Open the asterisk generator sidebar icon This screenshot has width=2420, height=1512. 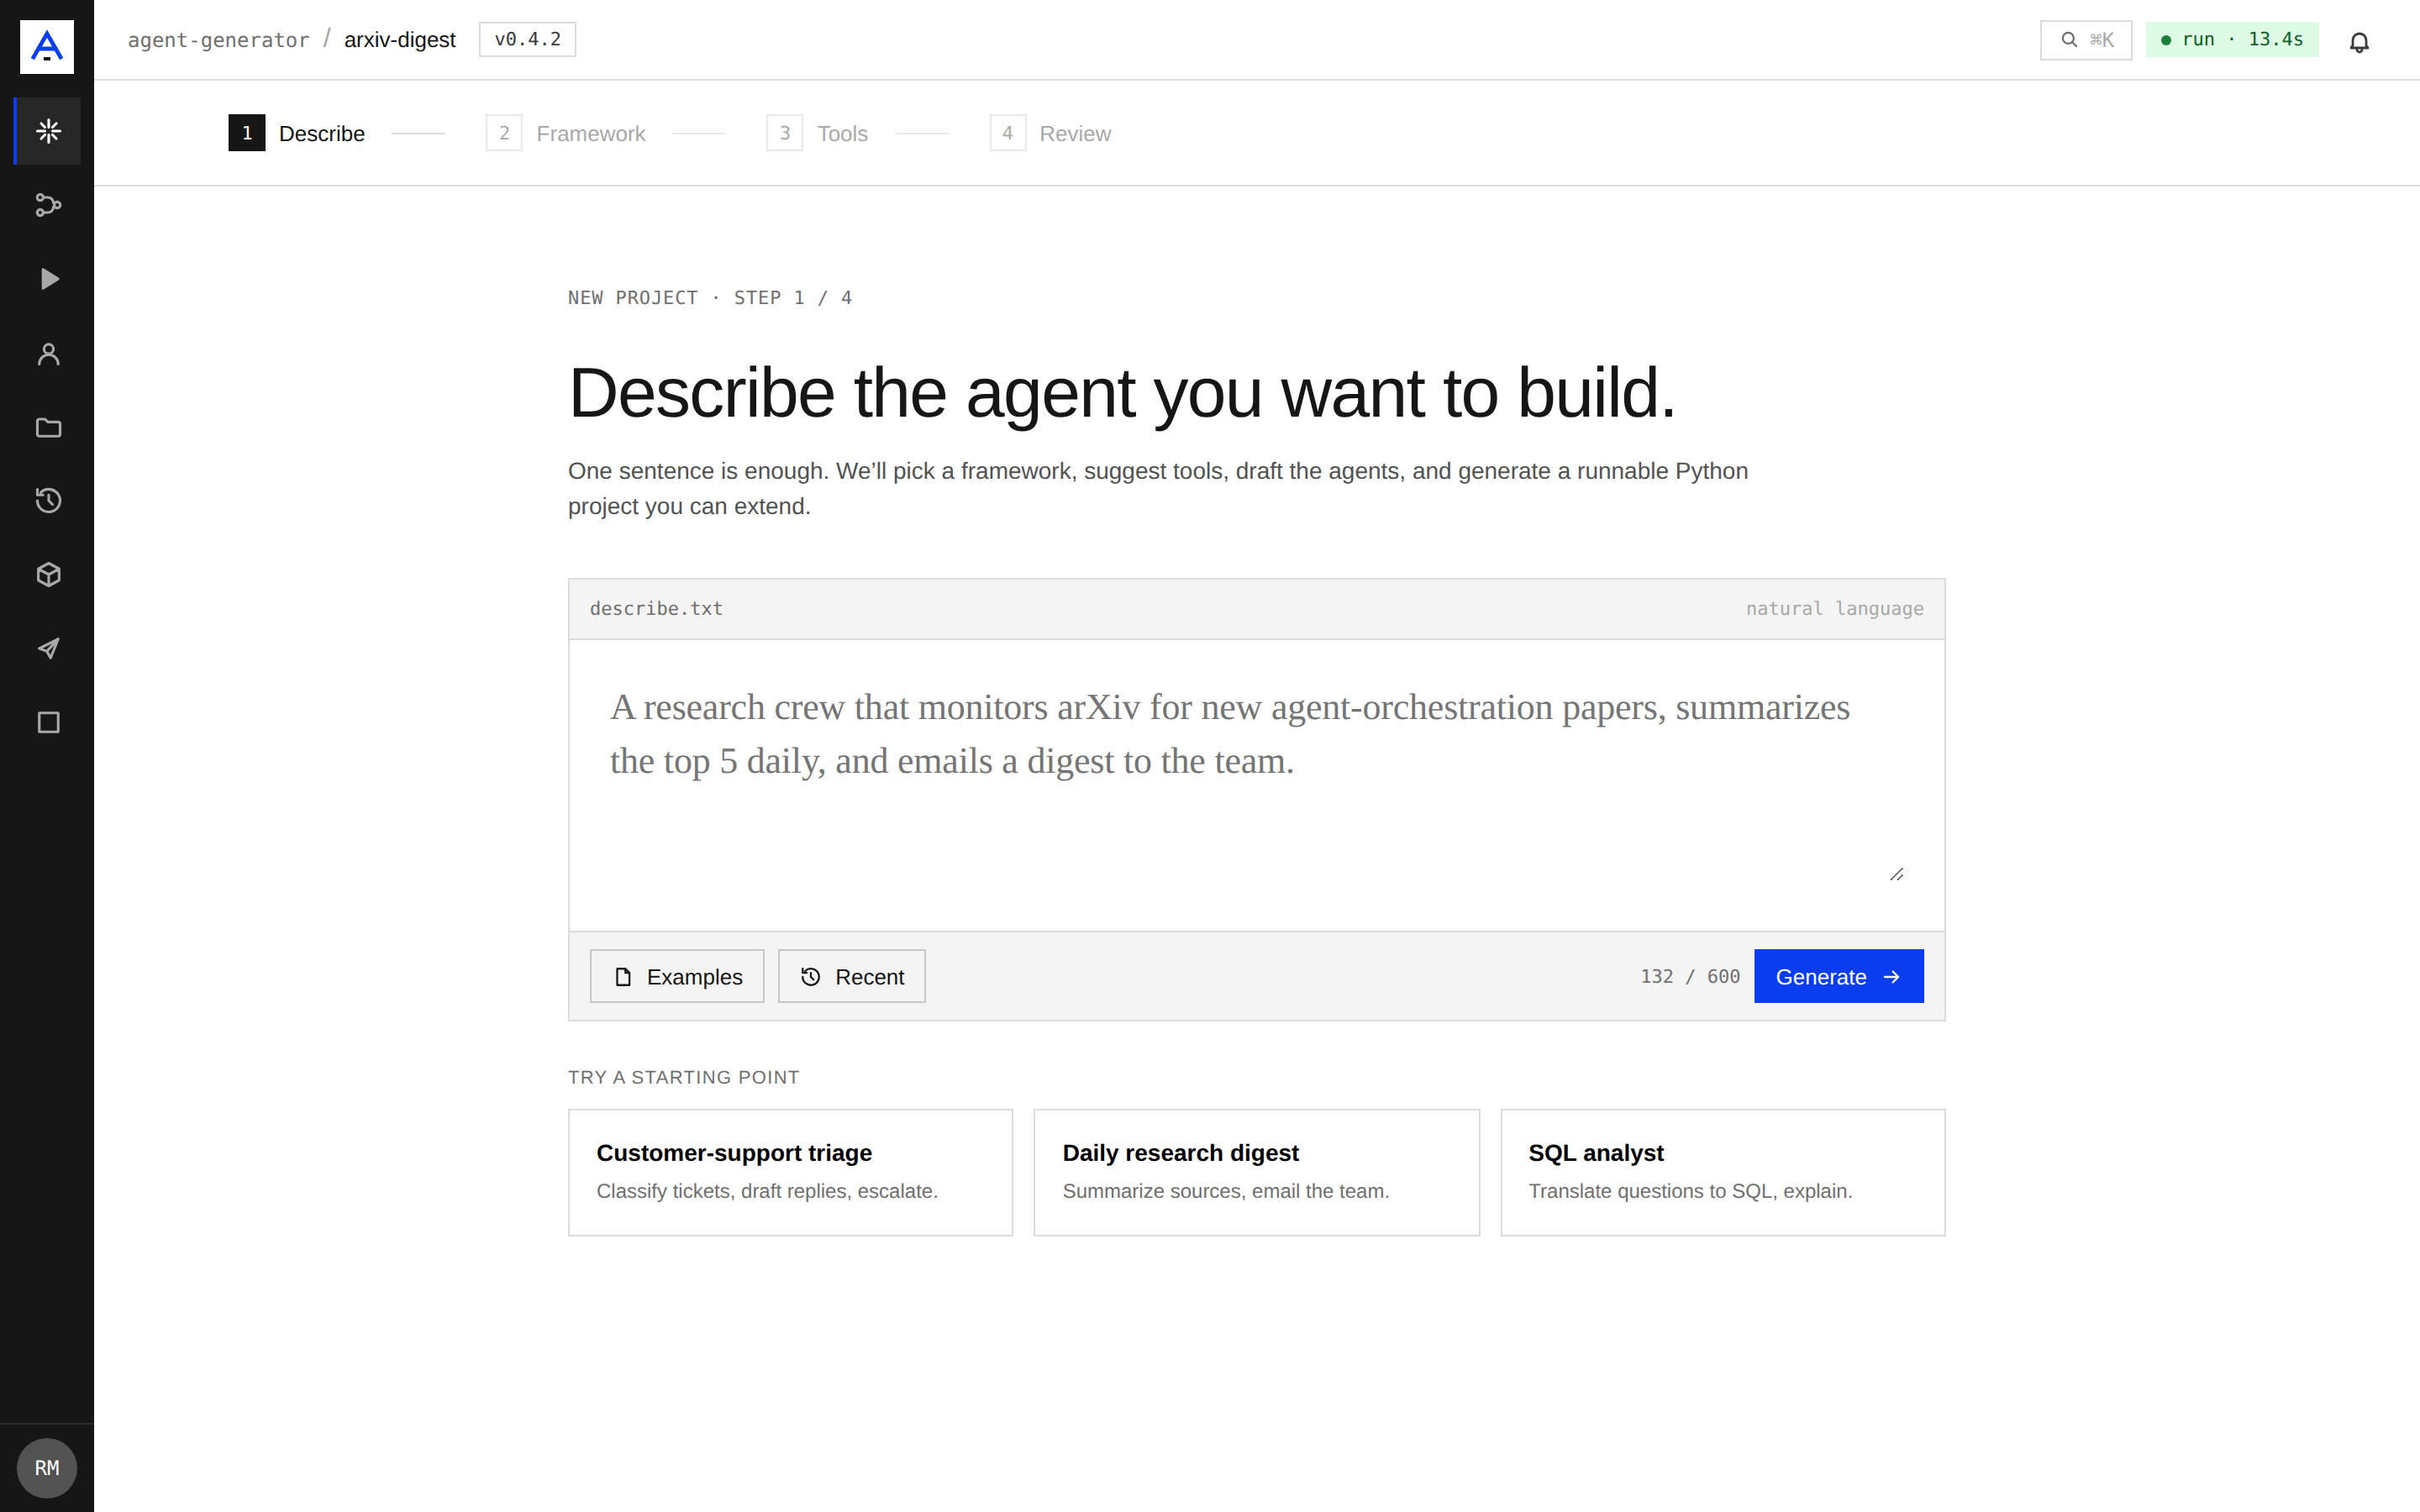coord(48,131)
